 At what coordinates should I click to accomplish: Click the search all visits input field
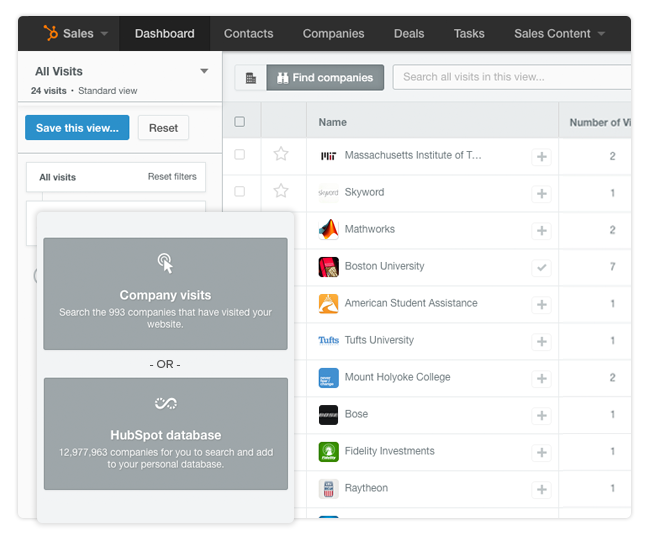[510, 77]
